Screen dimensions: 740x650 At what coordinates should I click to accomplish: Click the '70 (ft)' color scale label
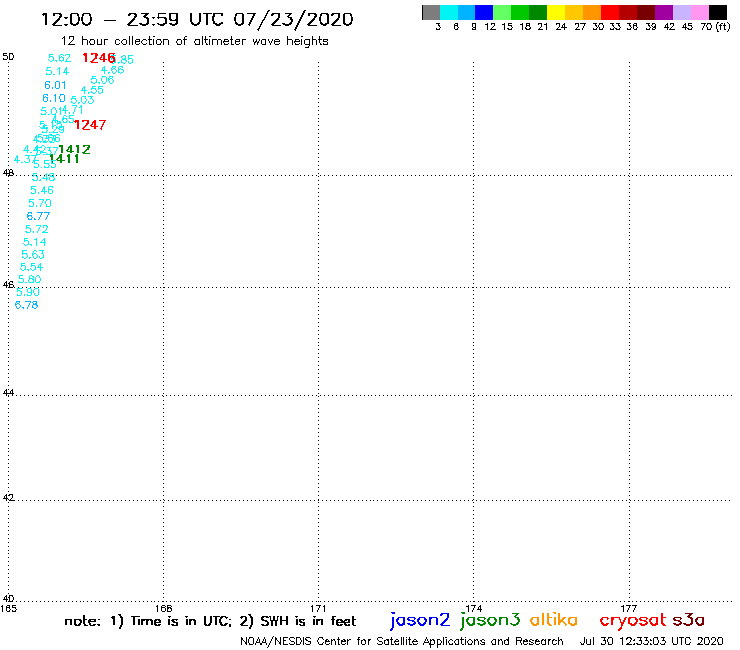pyautogui.click(x=715, y=27)
